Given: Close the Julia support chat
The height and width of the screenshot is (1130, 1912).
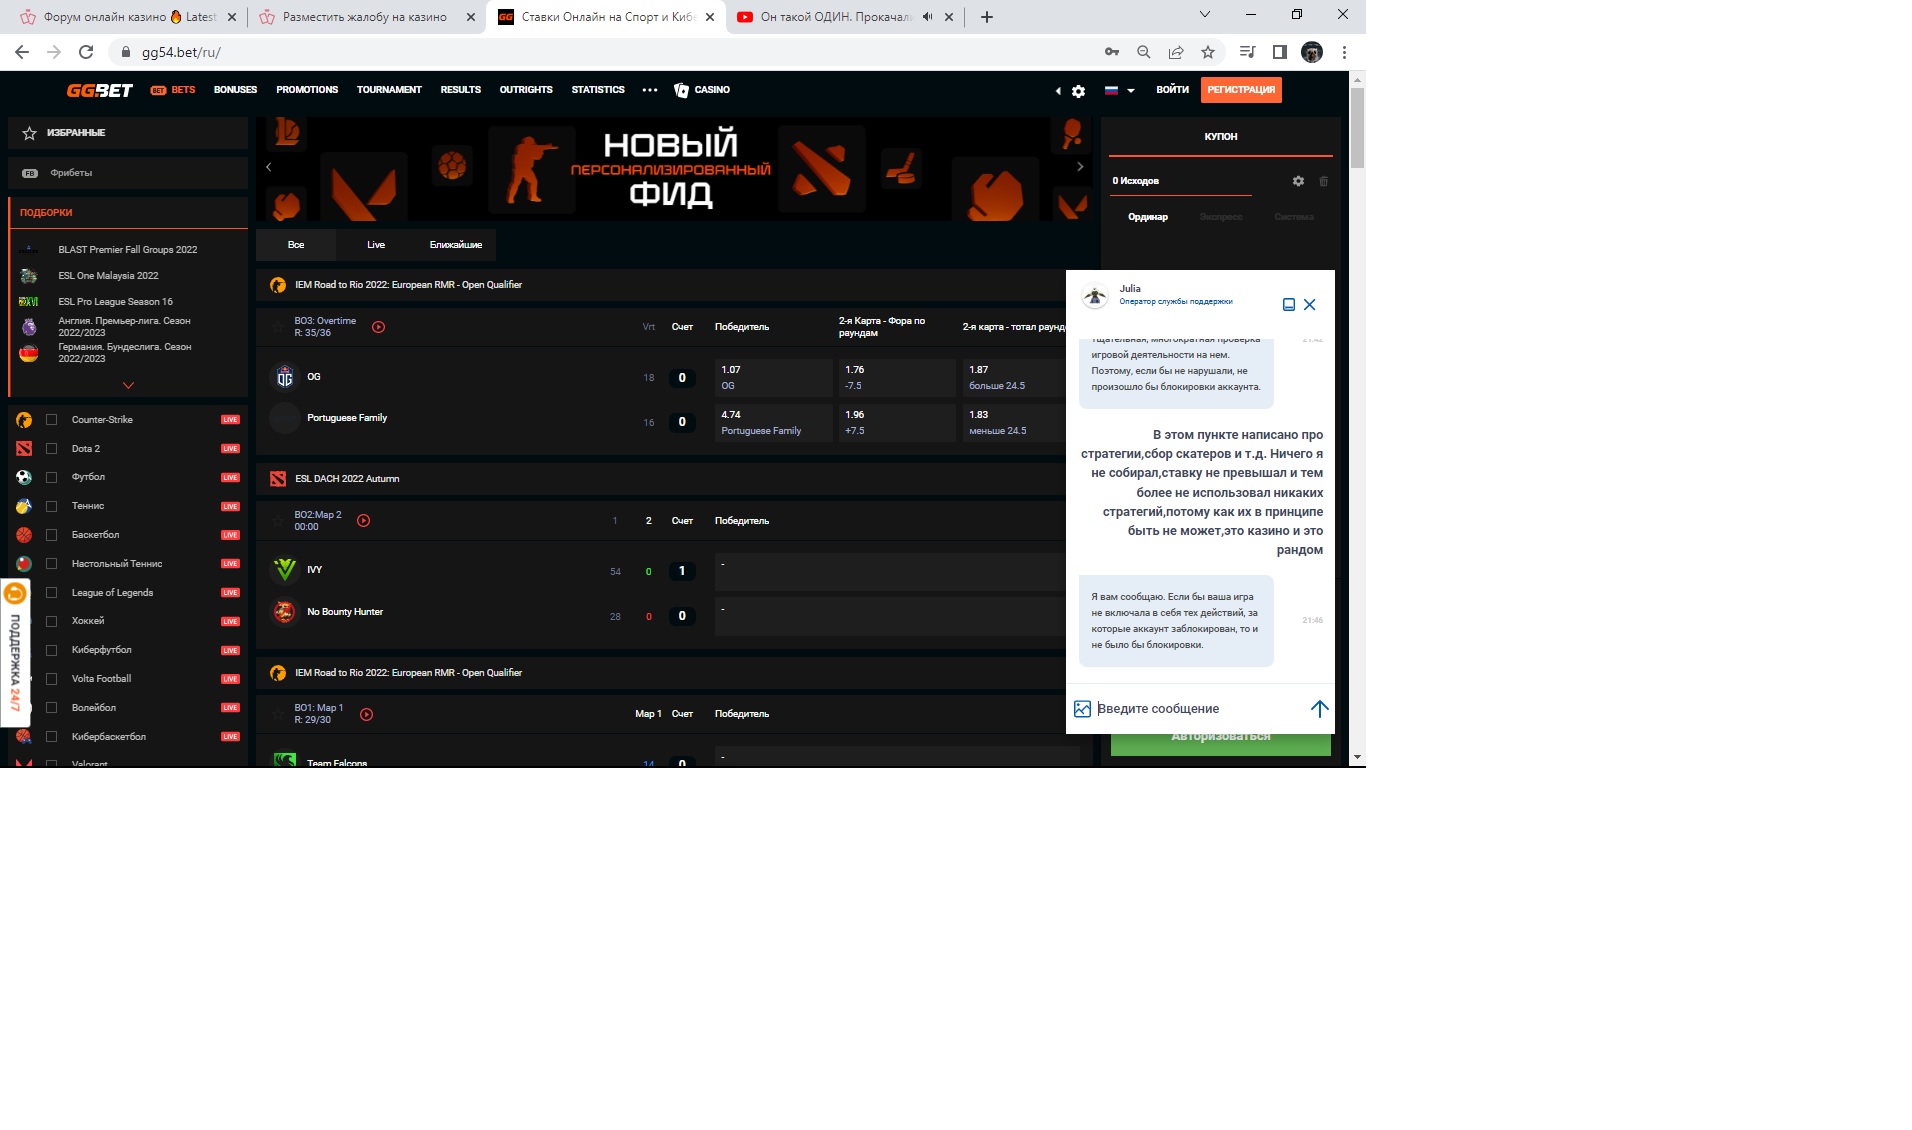Looking at the screenshot, I should pyautogui.click(x=1309, y=305).
